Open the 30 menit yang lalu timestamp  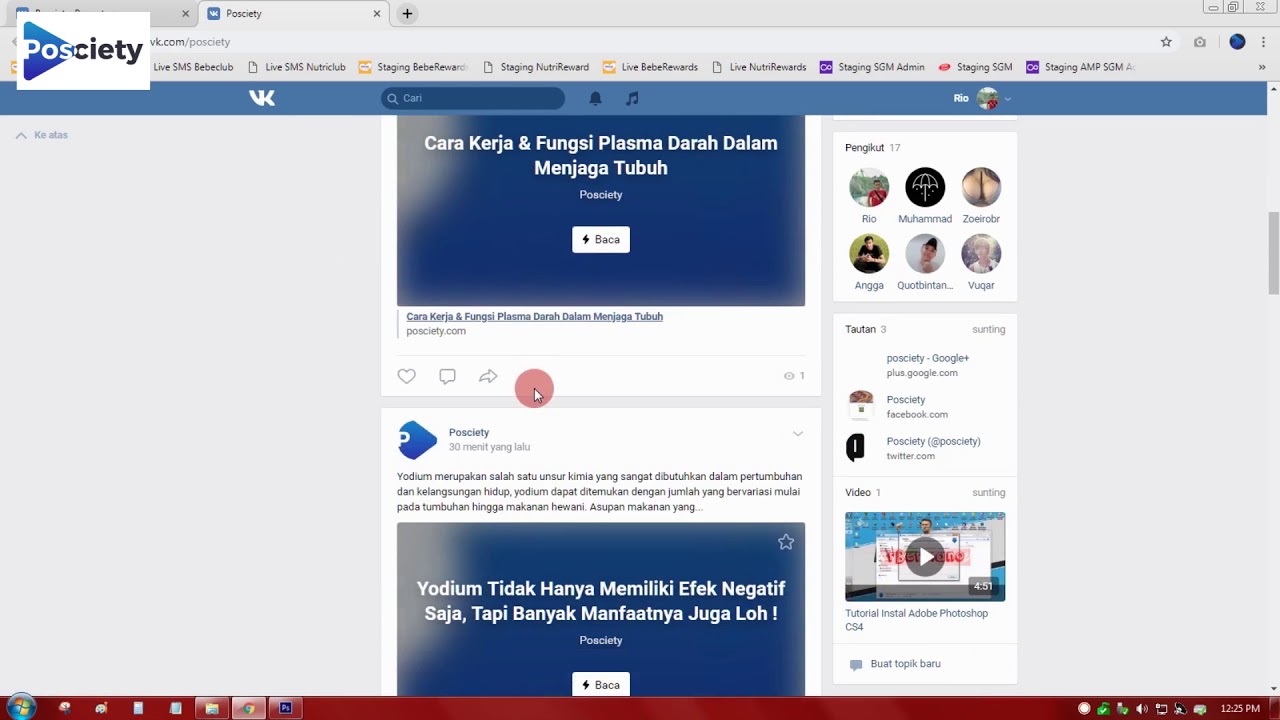[489, 447]
